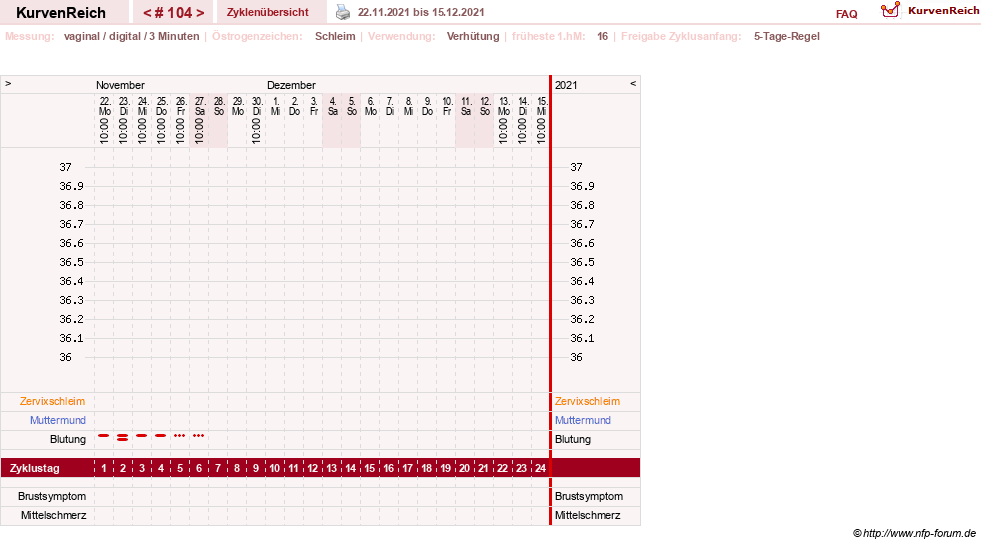Screen dimensions: 981x545
Task: Expand chart using the > arrow above November
Action: [x=8, y=83]
